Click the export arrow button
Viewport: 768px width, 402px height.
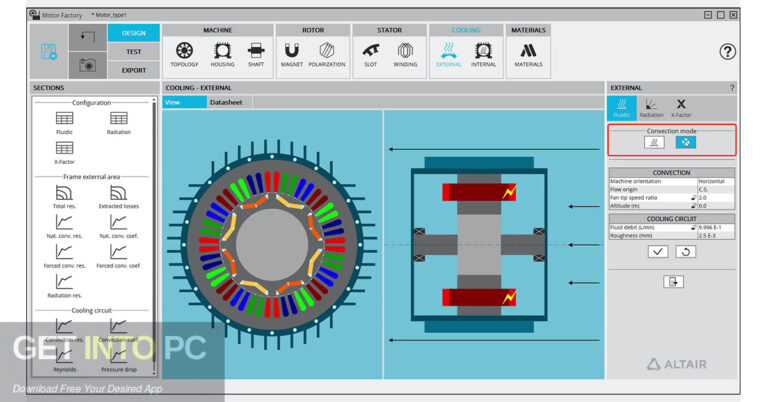click(673, 282)
